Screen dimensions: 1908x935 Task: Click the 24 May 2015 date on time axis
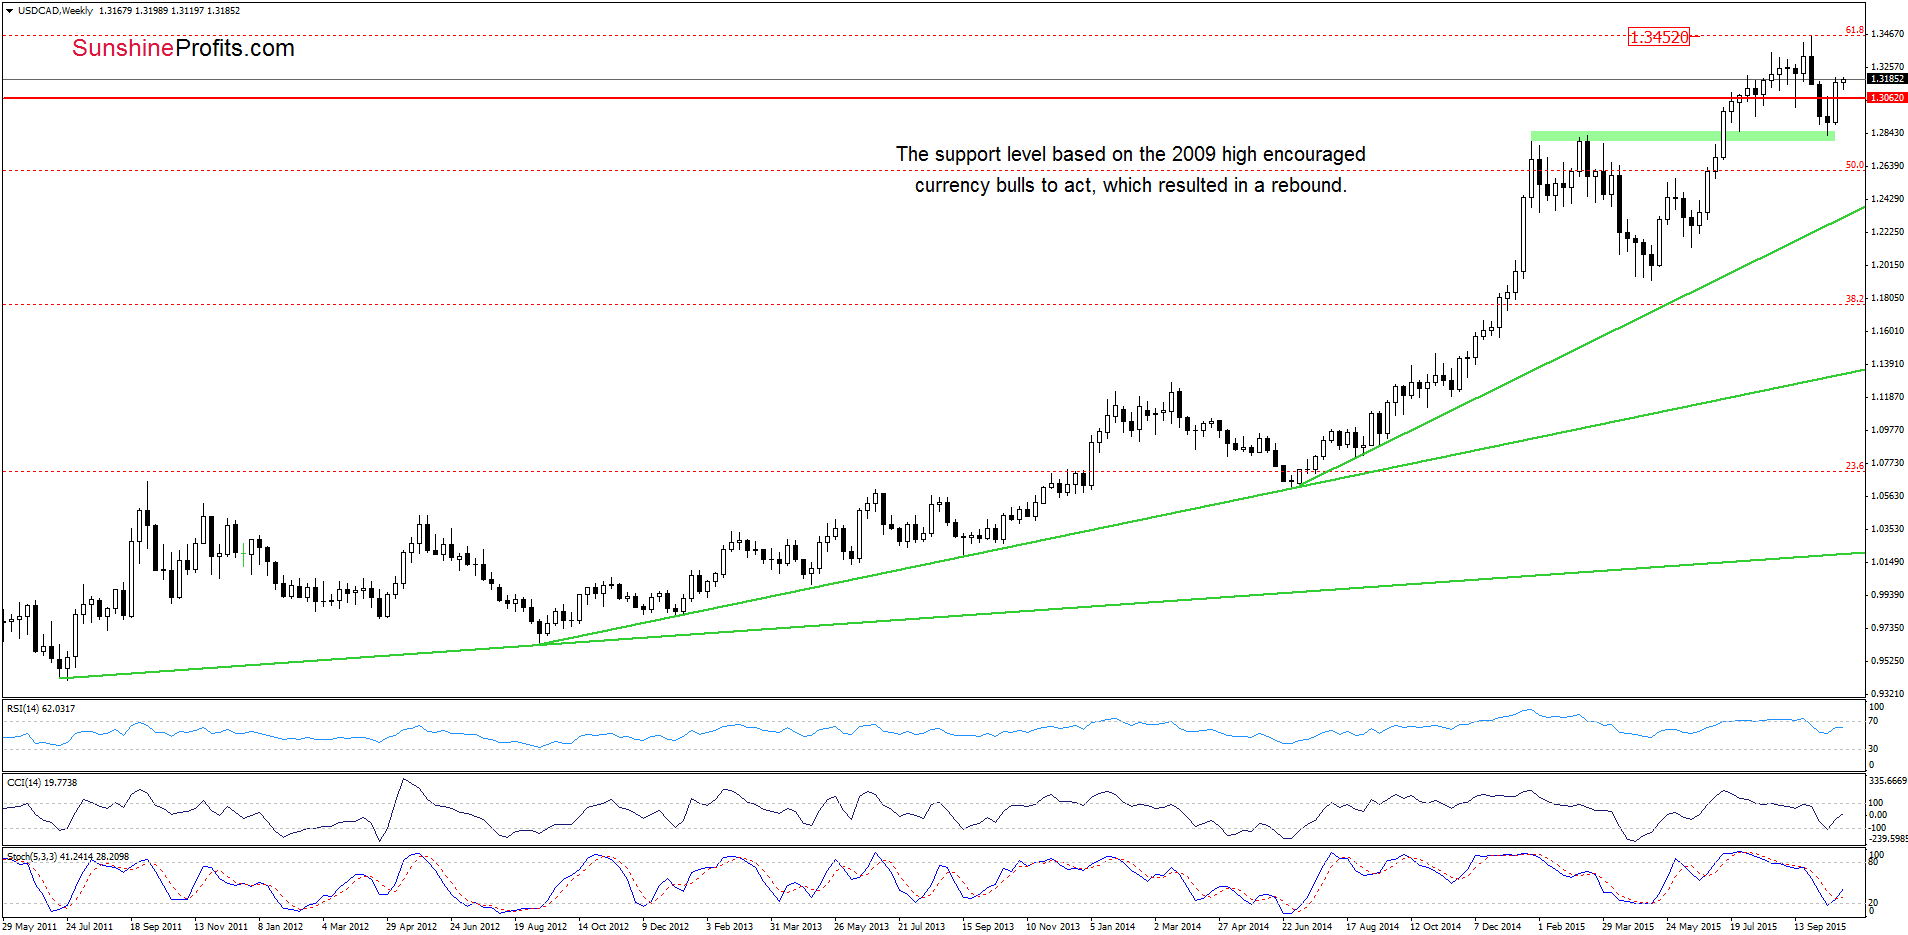point(1693,926)
